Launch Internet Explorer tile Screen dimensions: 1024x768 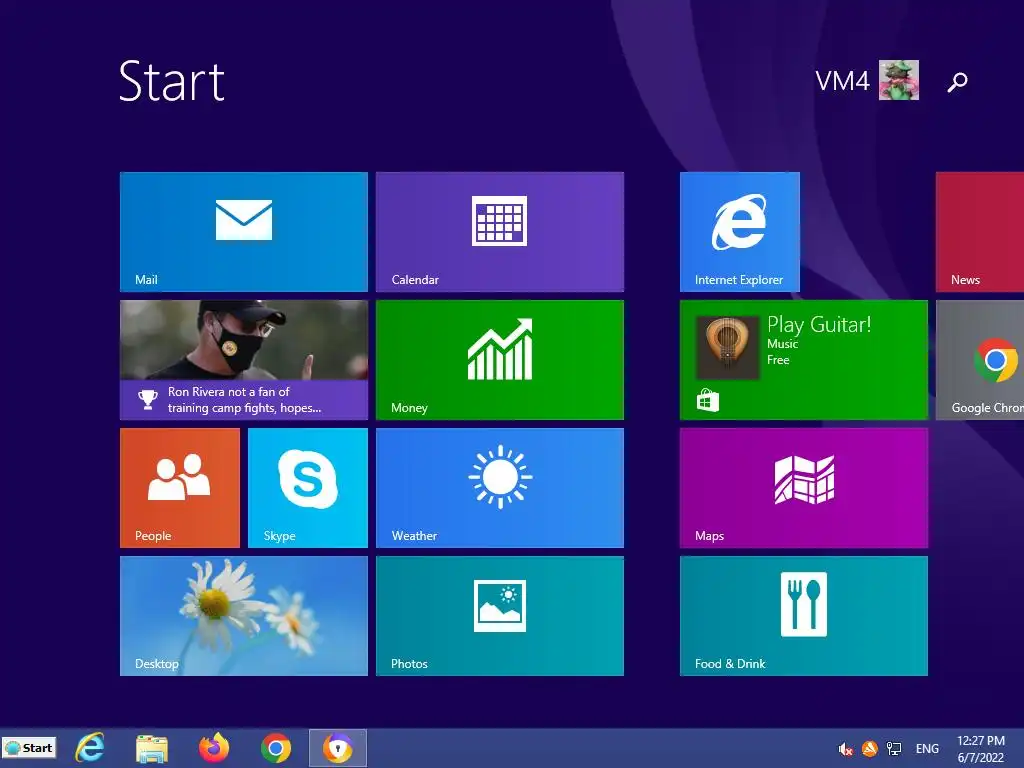(739, 232)
